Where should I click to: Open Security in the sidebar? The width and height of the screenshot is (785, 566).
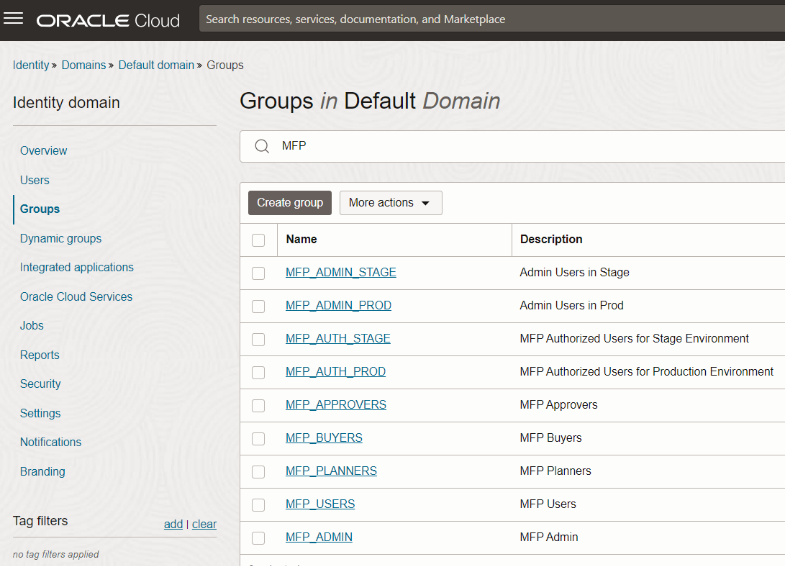coord(40,384)
